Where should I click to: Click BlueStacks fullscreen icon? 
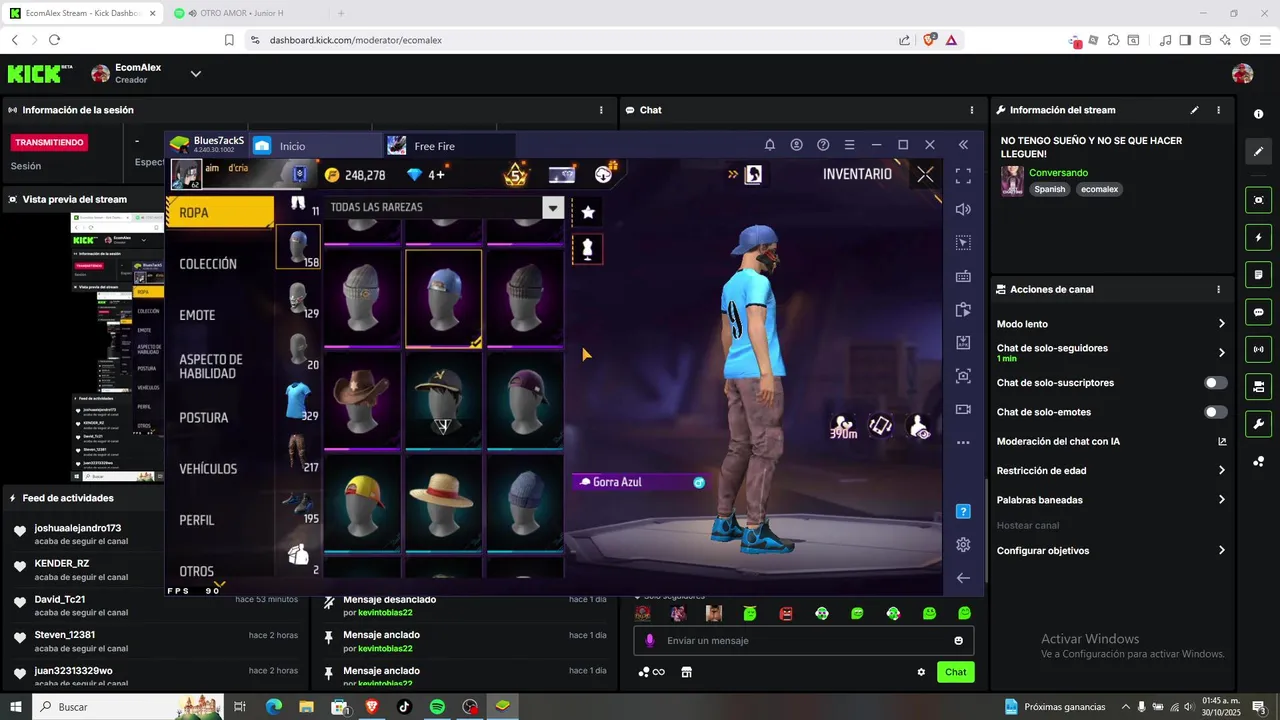click(963, 176)
